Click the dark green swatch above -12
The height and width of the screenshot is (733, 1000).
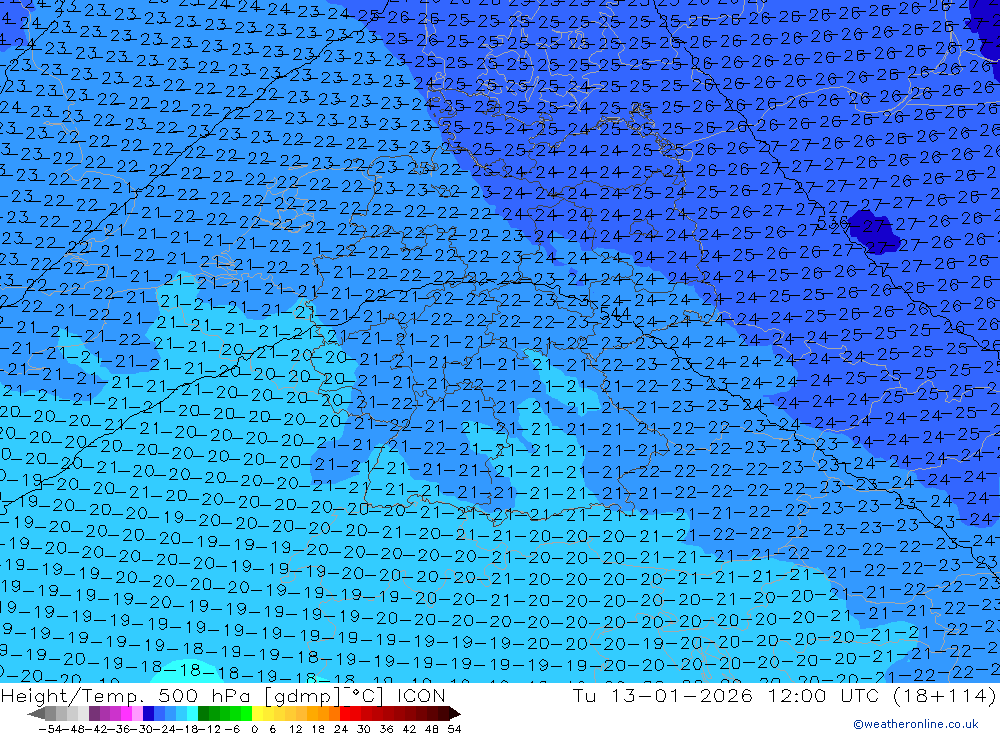click(x=203, y=713)
